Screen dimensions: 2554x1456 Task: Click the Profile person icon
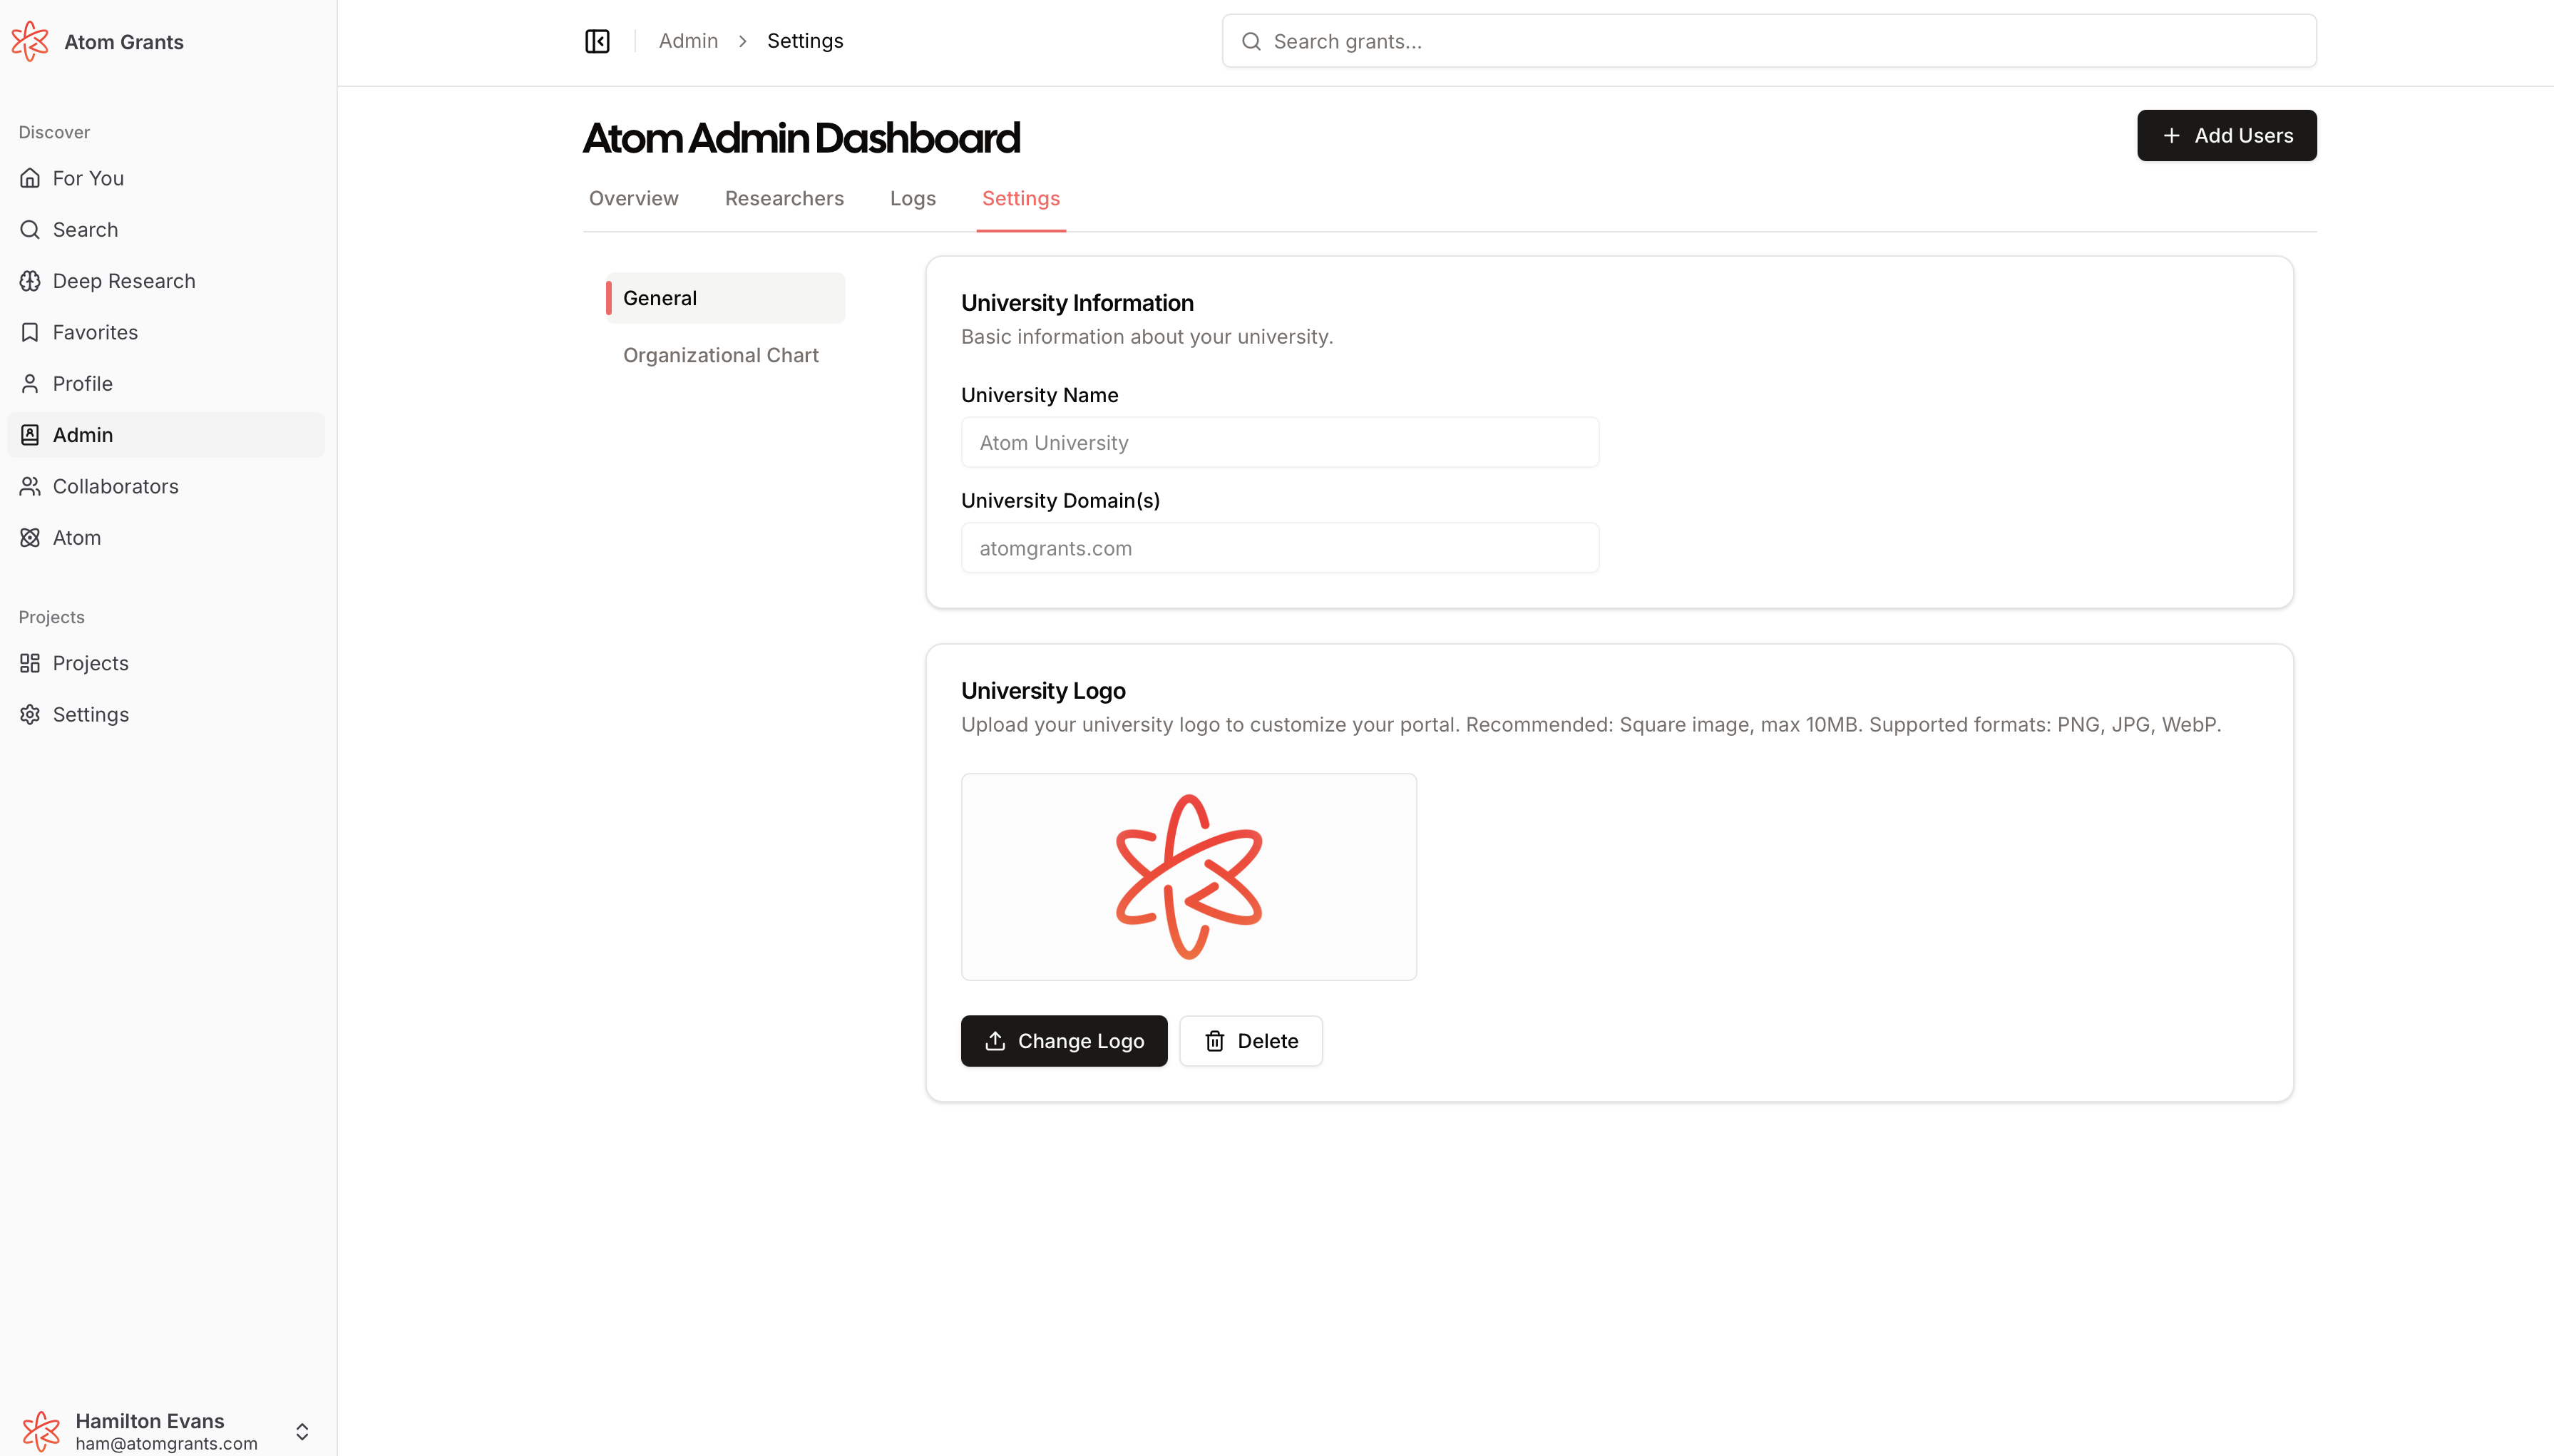(x=30, y=384)
